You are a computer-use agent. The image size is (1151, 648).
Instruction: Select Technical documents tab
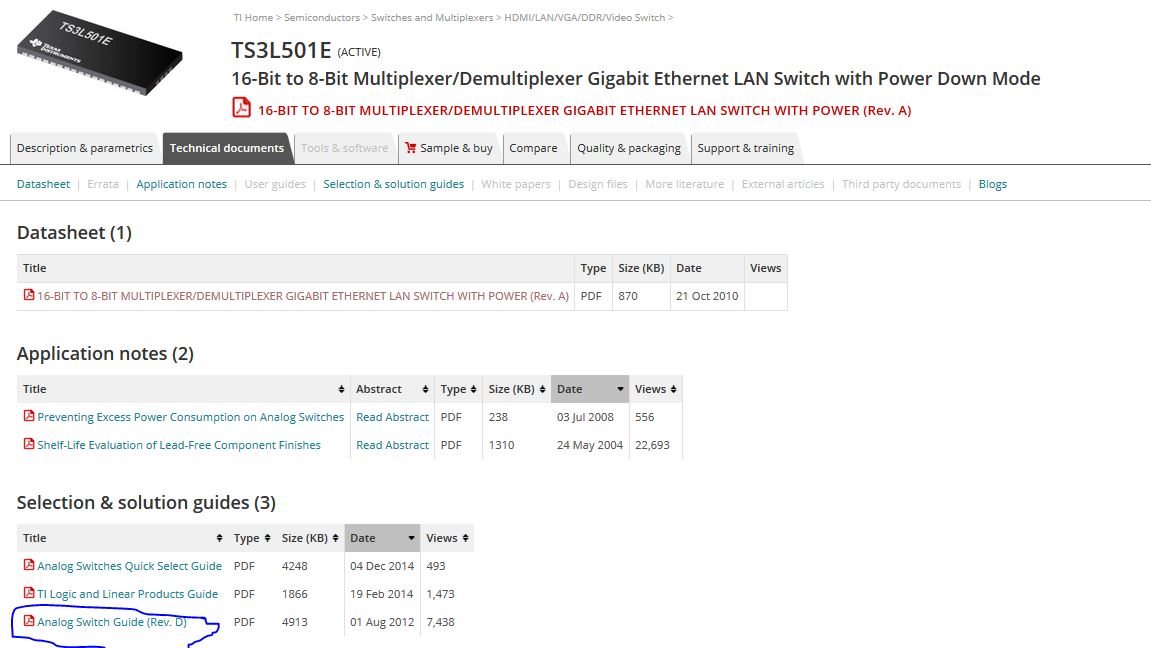tap(226, 148)
